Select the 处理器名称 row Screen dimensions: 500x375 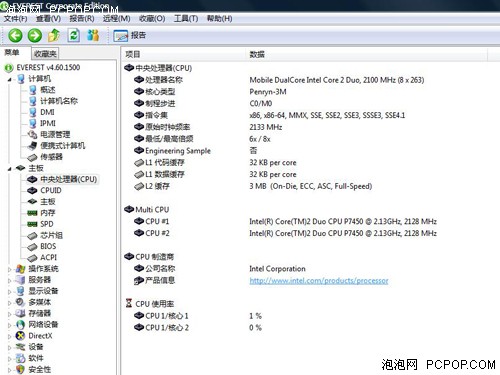click(279, 80)
